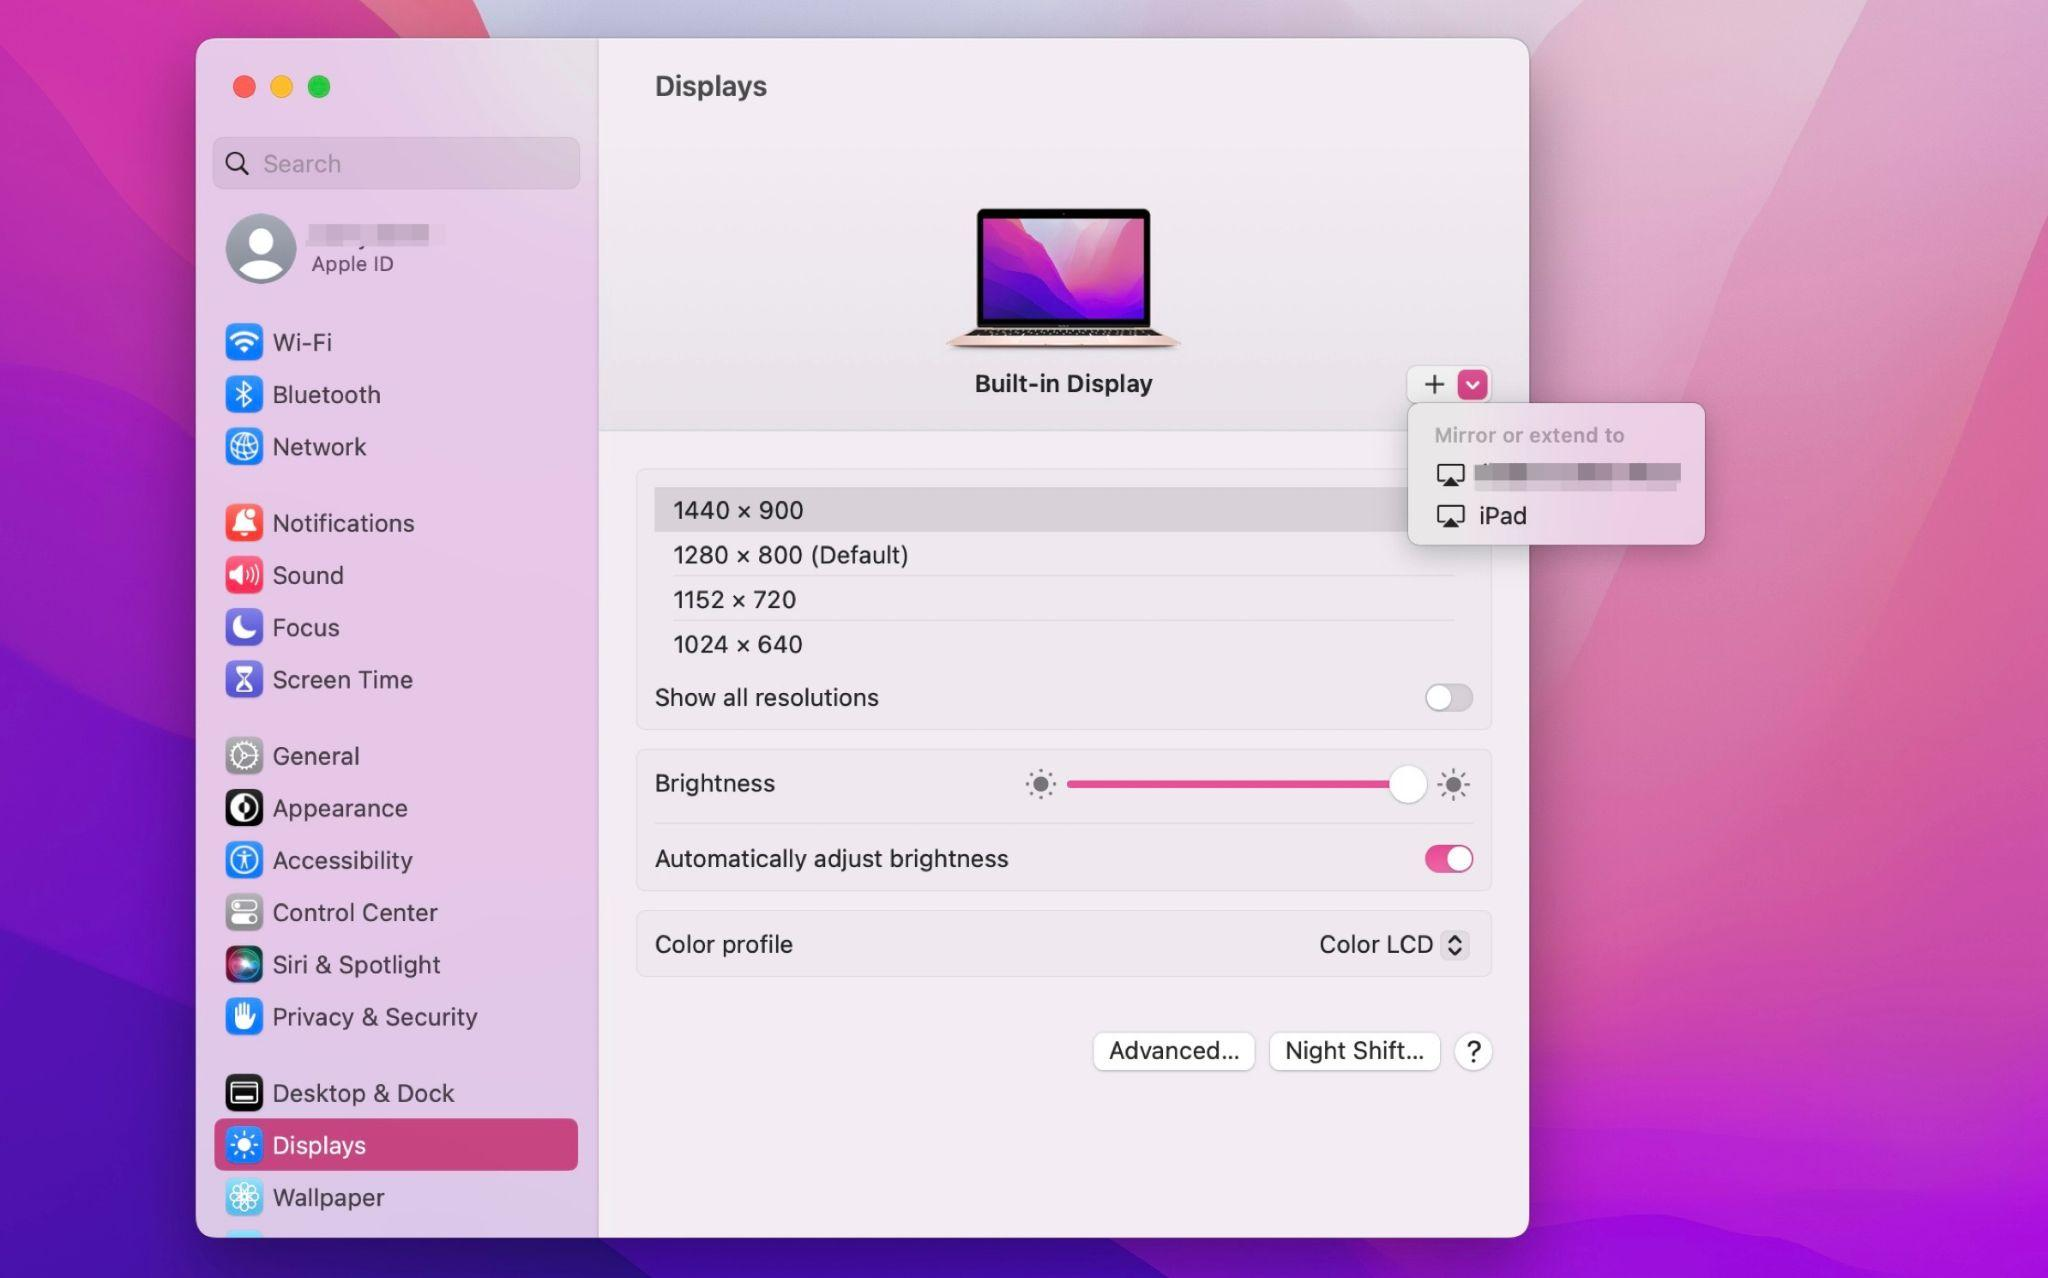Click the Wi-Fi icon in sidebar
Image resolution: width=2048 pixels, height=1278 pixels.
tap(244, 342)
